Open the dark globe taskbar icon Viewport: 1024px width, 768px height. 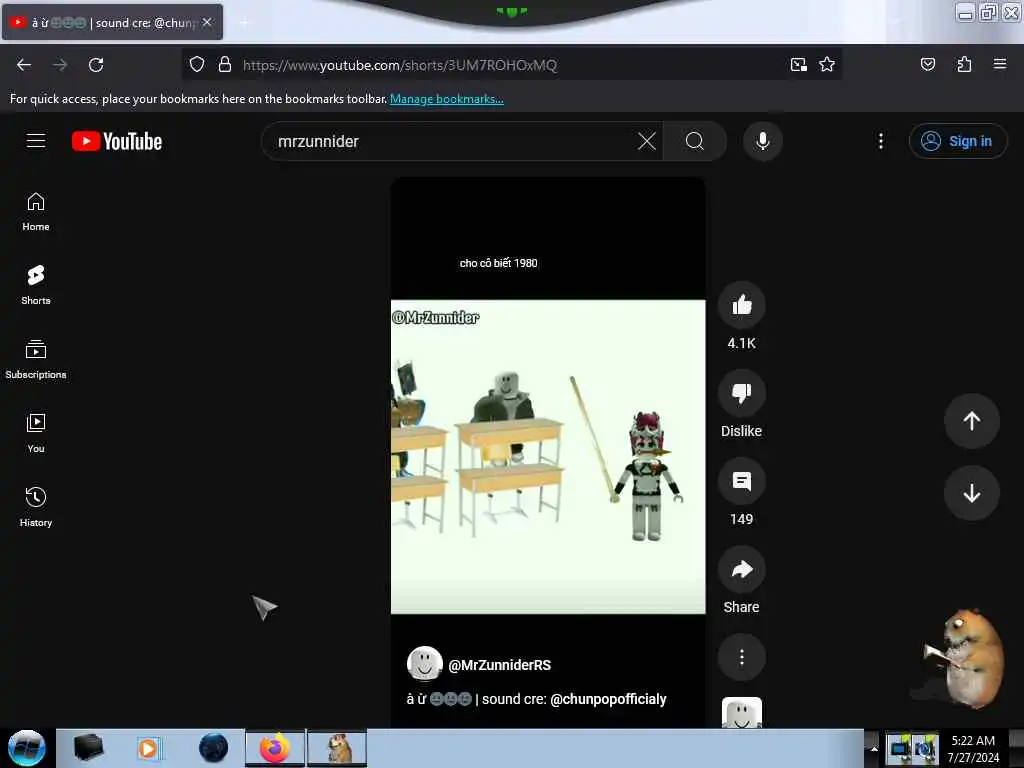(214, 748)
